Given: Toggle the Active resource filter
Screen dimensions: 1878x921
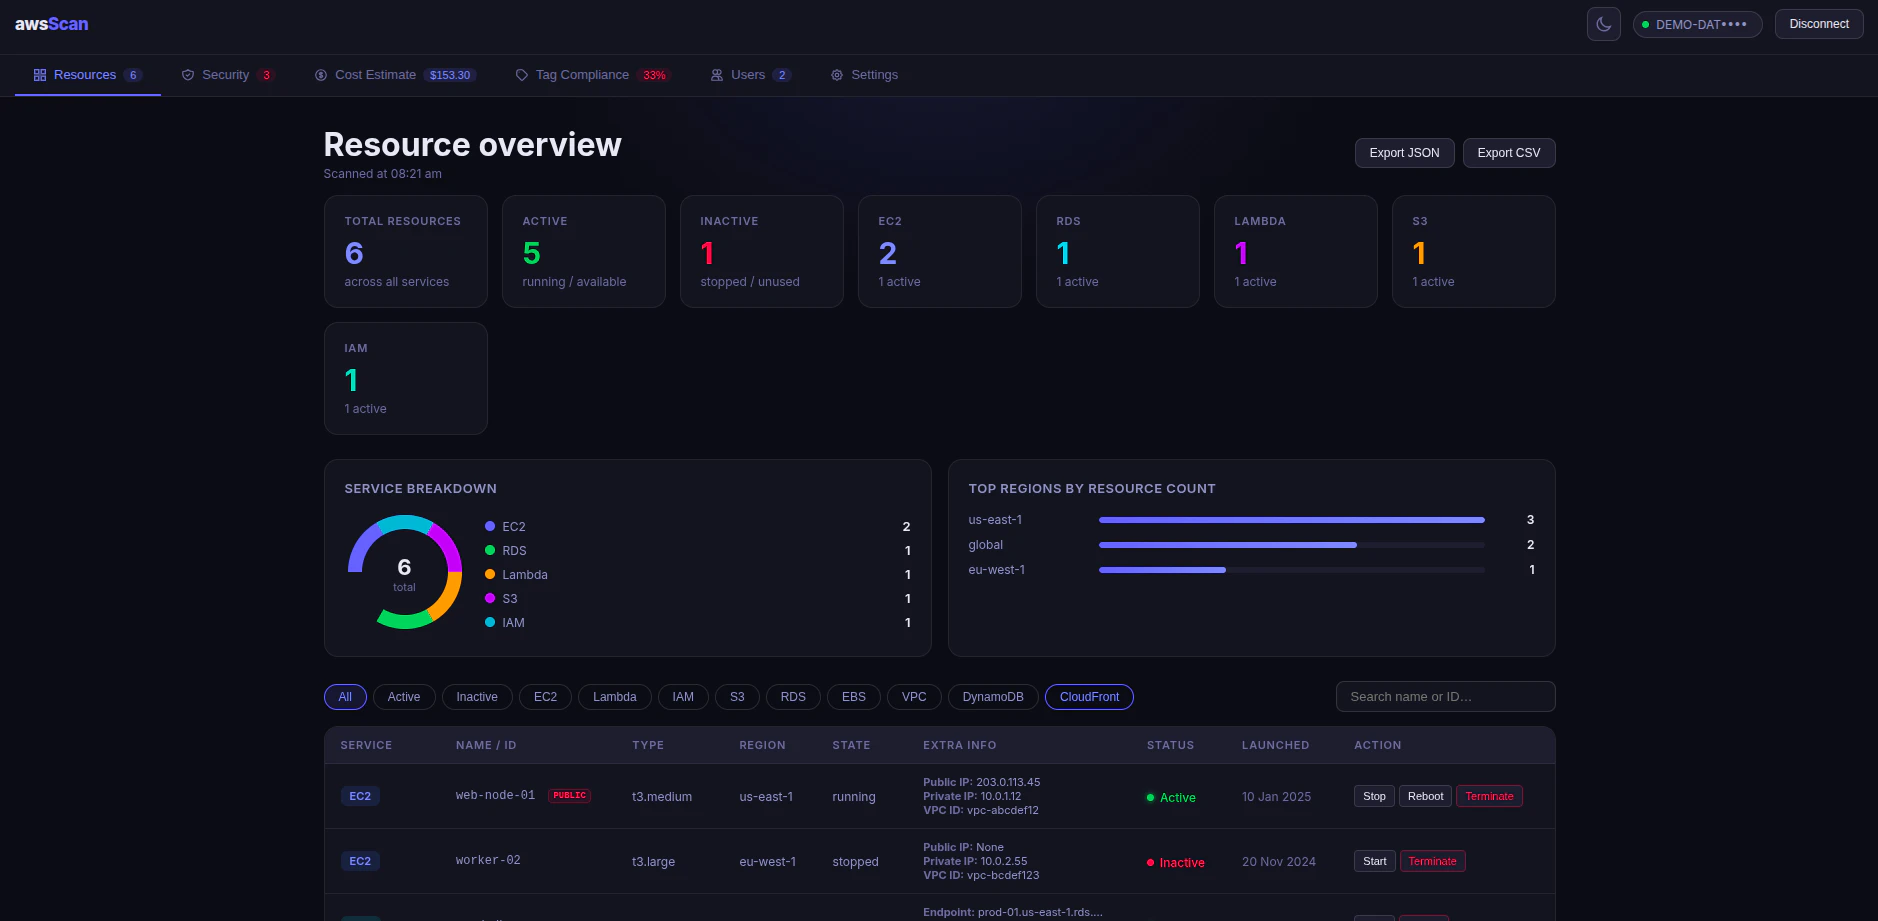Looking at the screenshot, I should coord(403,696).
